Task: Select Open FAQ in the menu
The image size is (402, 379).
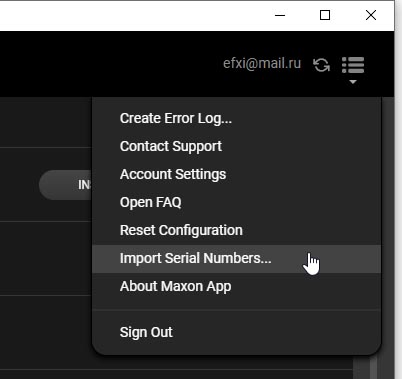Action: pyautogui.click(x=236, y=202)
